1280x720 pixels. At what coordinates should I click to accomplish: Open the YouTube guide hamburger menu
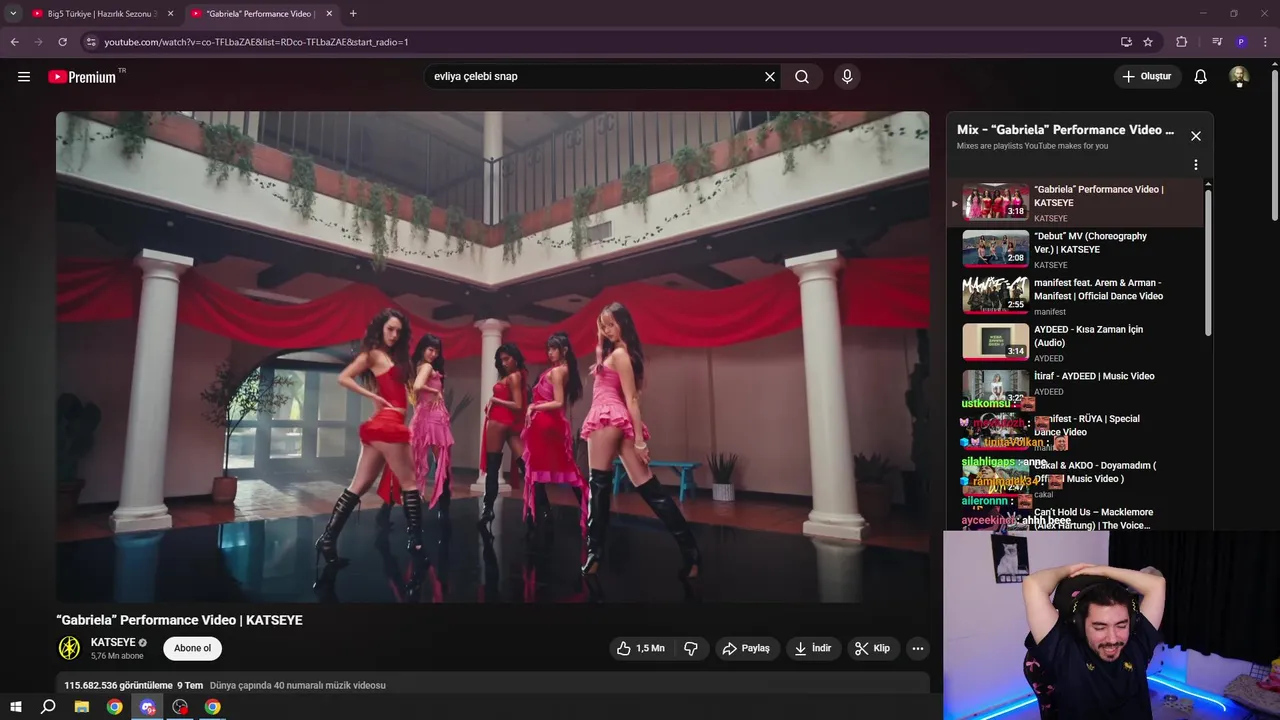[x=24, y=77]
